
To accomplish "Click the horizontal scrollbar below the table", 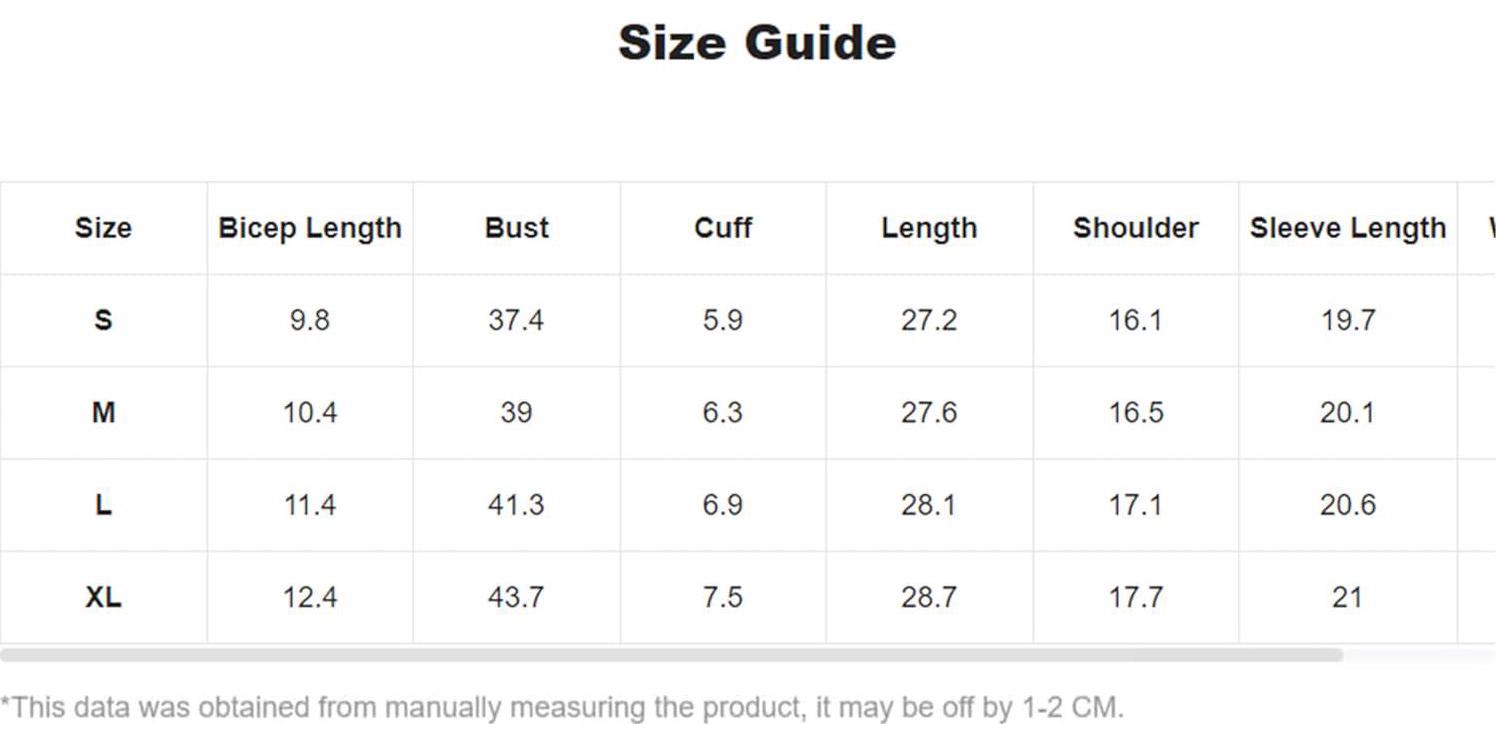I will 670,655.
